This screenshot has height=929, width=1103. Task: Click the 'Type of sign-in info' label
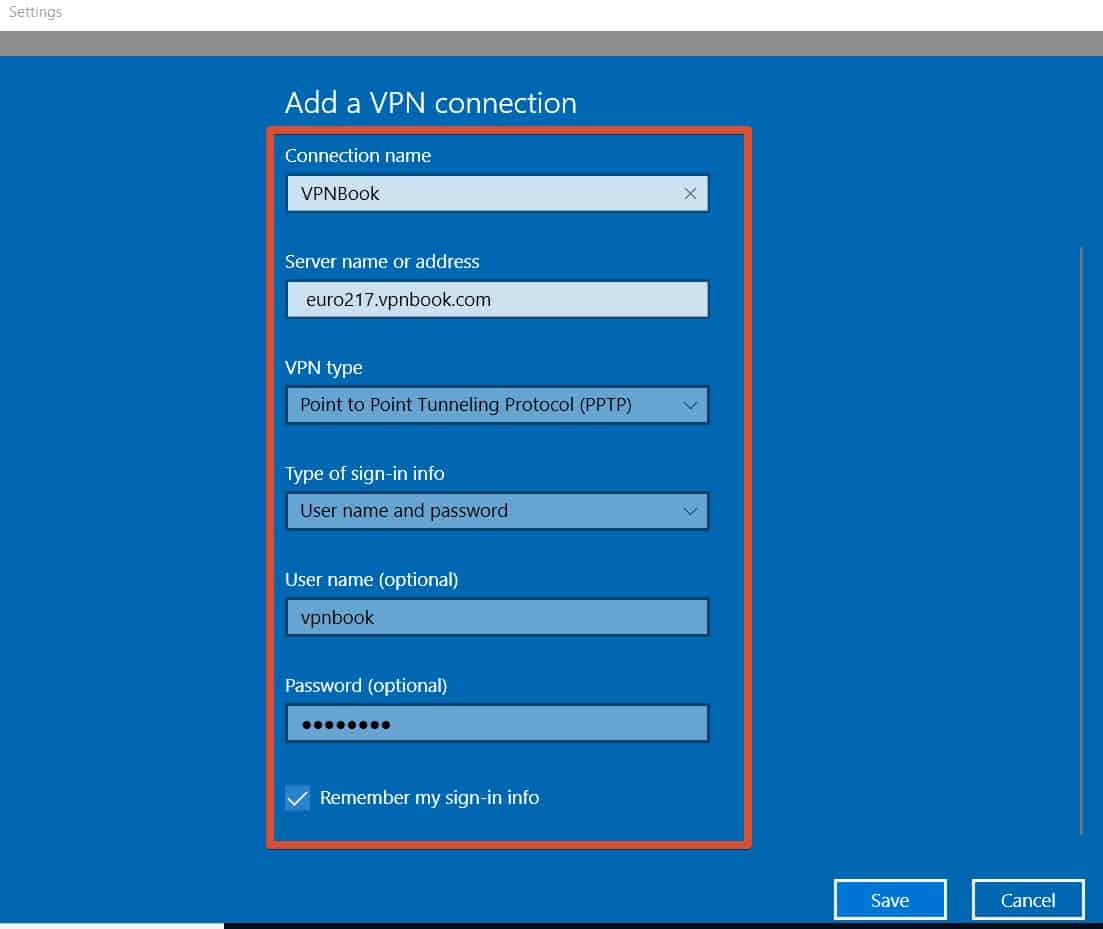(364, 474)
